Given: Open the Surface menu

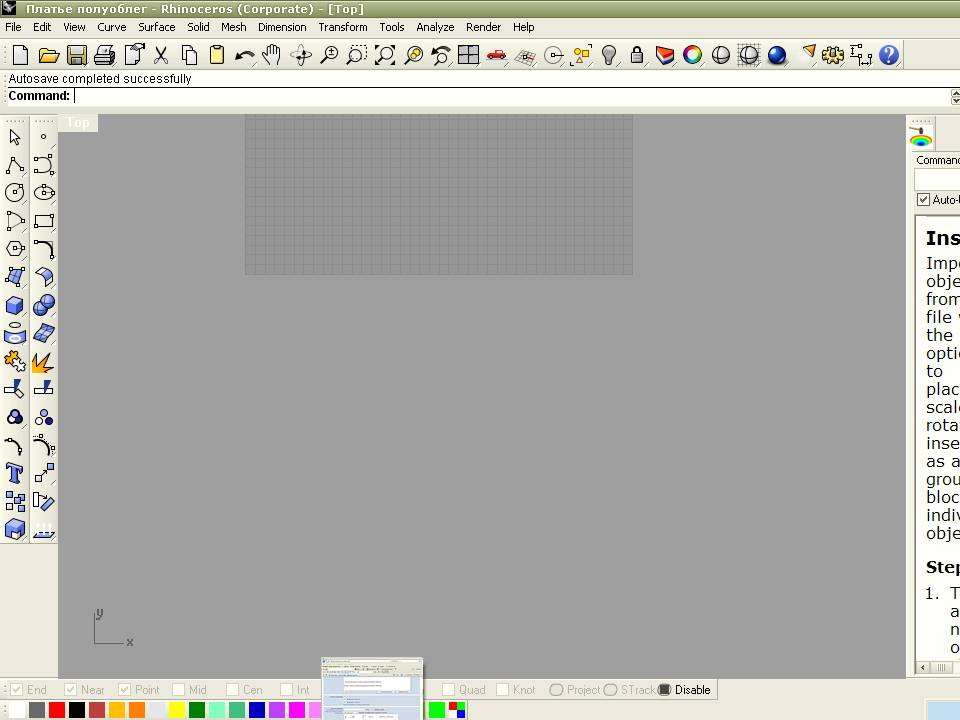Looking at the screenshot, I should (157, 27).
